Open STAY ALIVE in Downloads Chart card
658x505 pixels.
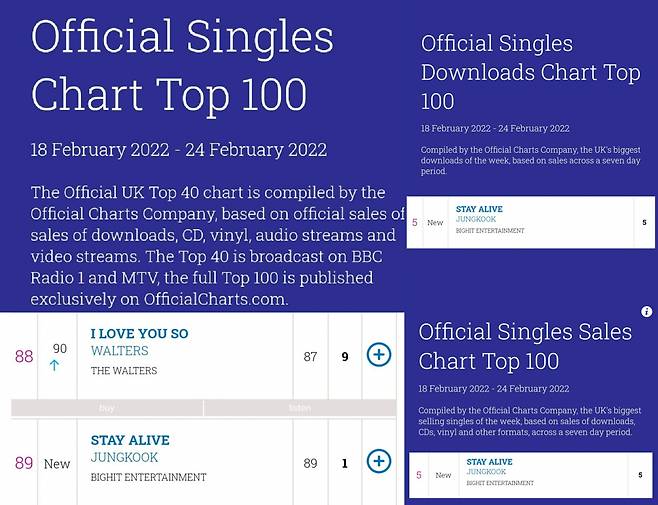click(479, 209)
